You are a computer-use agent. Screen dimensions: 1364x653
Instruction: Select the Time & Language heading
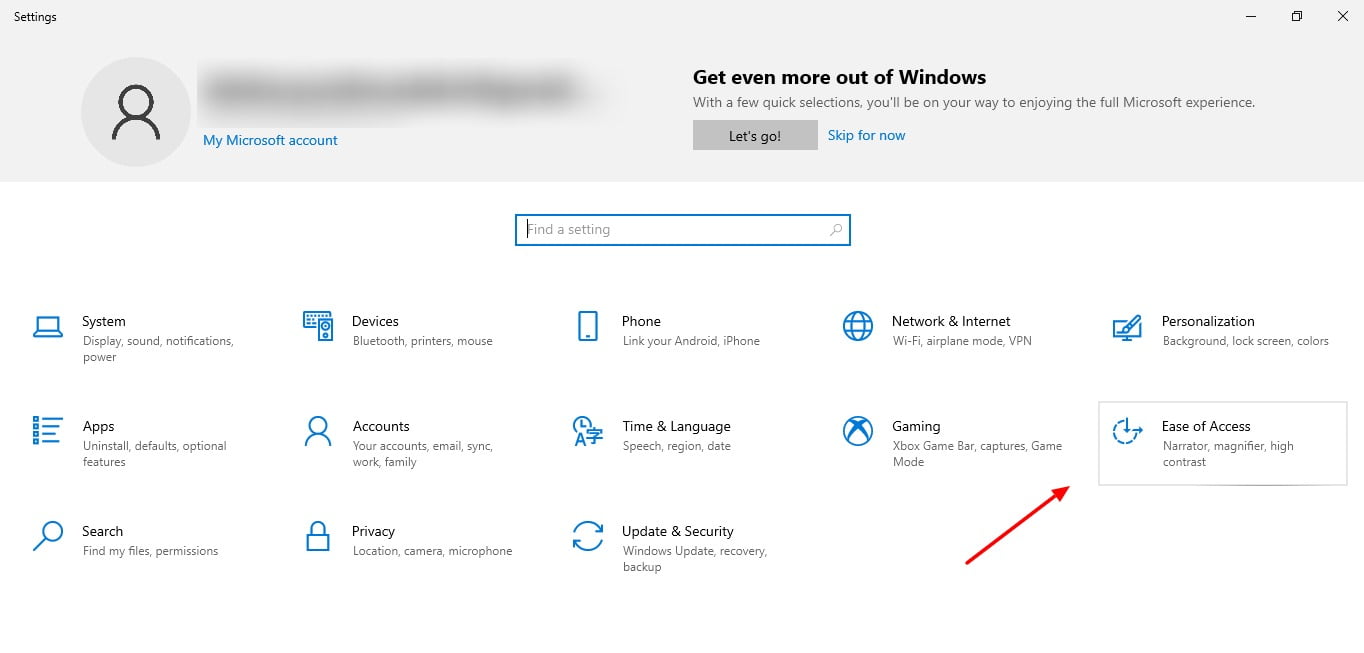click(x=676, y=426)
